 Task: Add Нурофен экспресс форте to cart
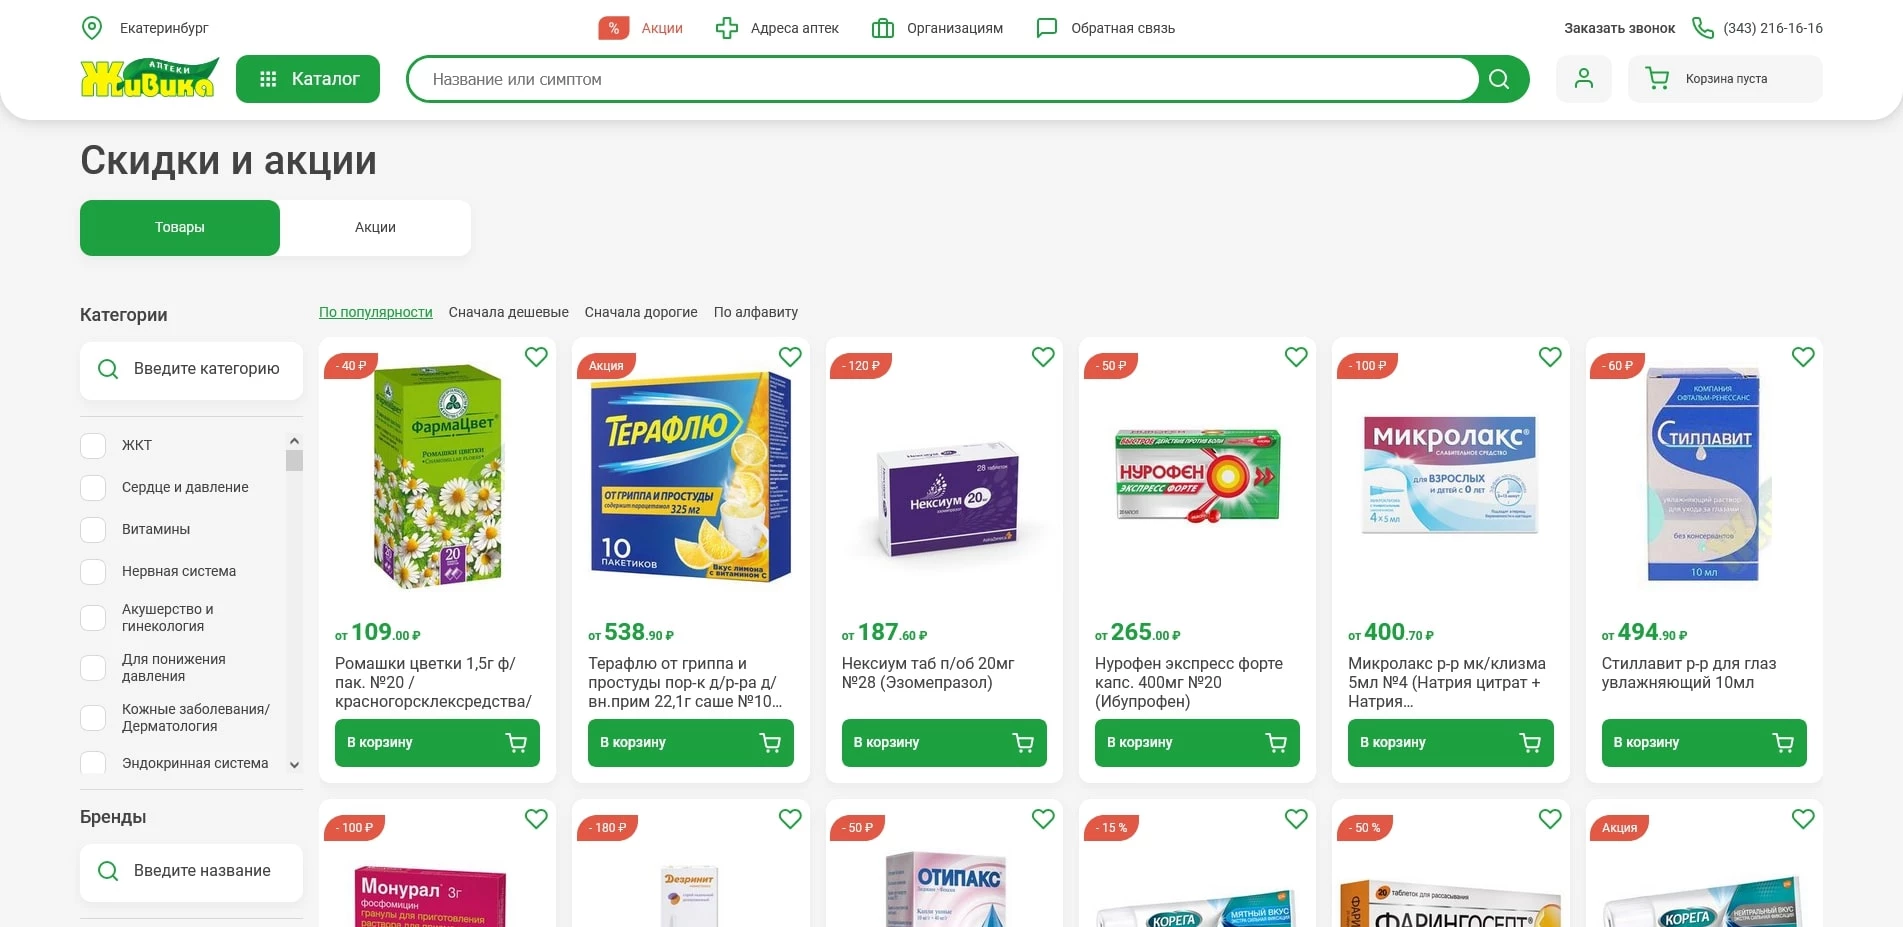click(1196, 743)
